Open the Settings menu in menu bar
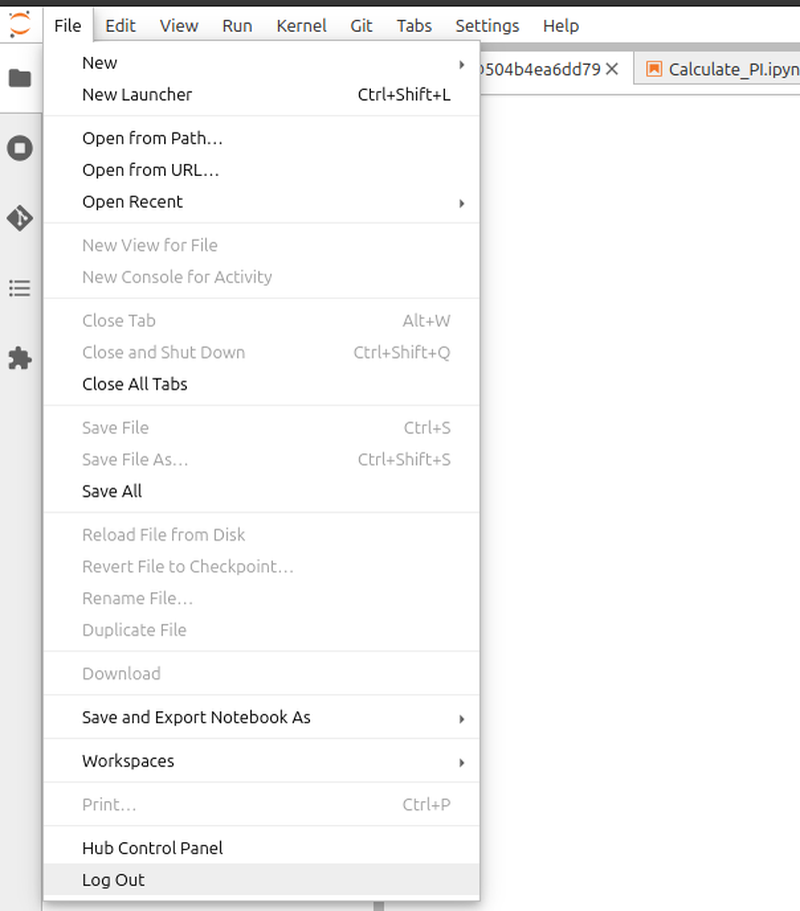Image resolution: width=800 pixels, height=911 pixels. click(487, 25)
